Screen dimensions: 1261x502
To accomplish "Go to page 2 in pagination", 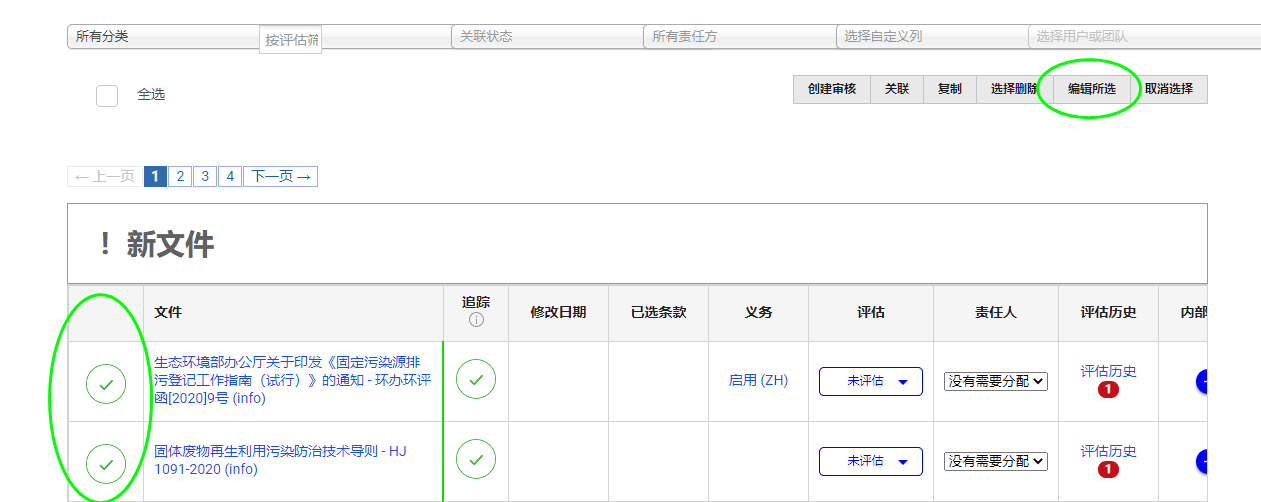I will (x=180, y=177).
